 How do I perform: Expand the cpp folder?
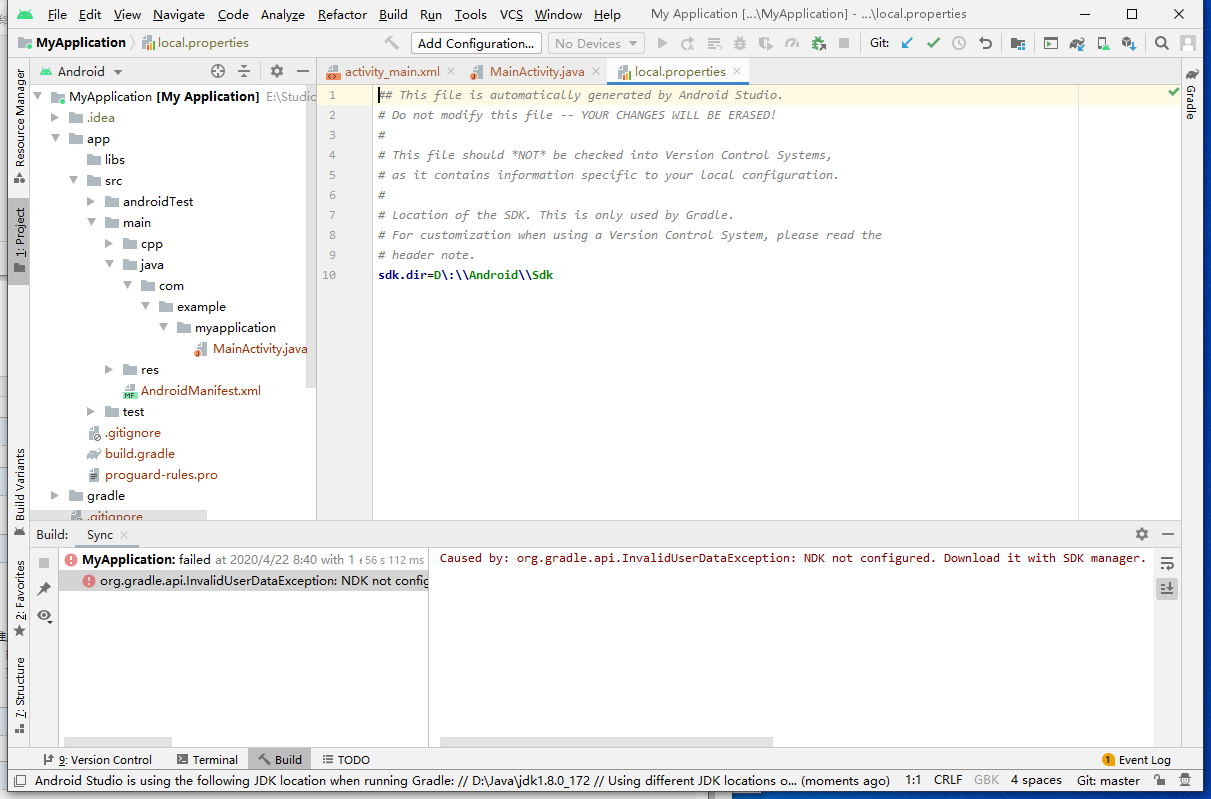pos(110,244)
